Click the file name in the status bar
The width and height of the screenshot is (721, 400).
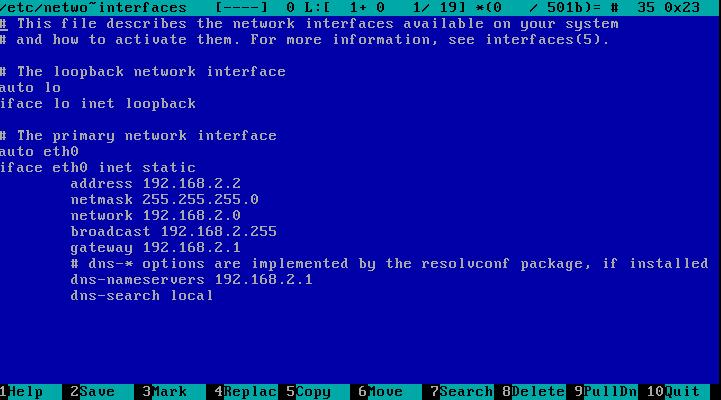[x=93, y=7]
